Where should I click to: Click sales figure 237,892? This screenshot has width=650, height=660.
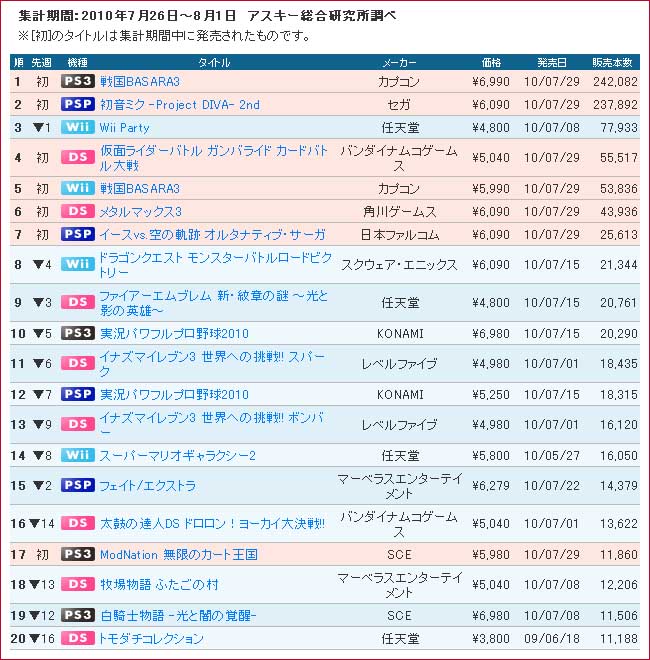[615, 104]
